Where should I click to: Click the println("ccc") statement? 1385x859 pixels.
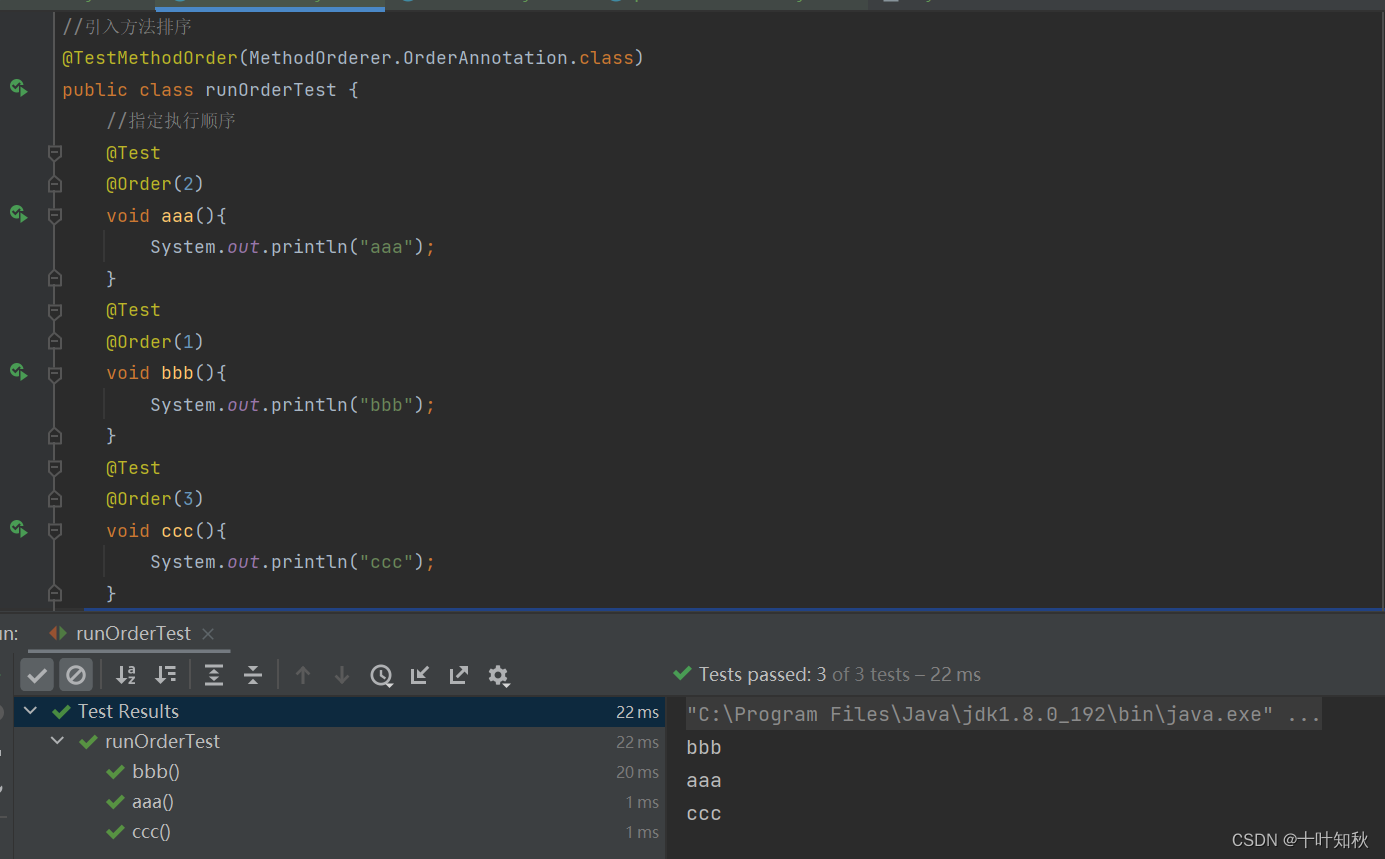coord(293,562)
